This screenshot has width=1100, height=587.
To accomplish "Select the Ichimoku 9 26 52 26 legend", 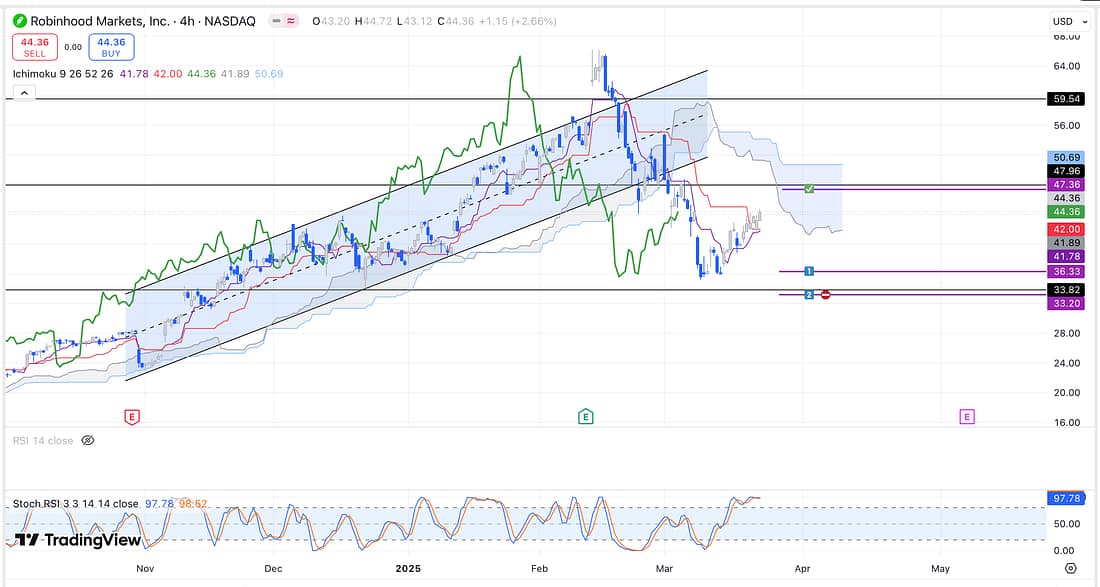I will (63, 73).
